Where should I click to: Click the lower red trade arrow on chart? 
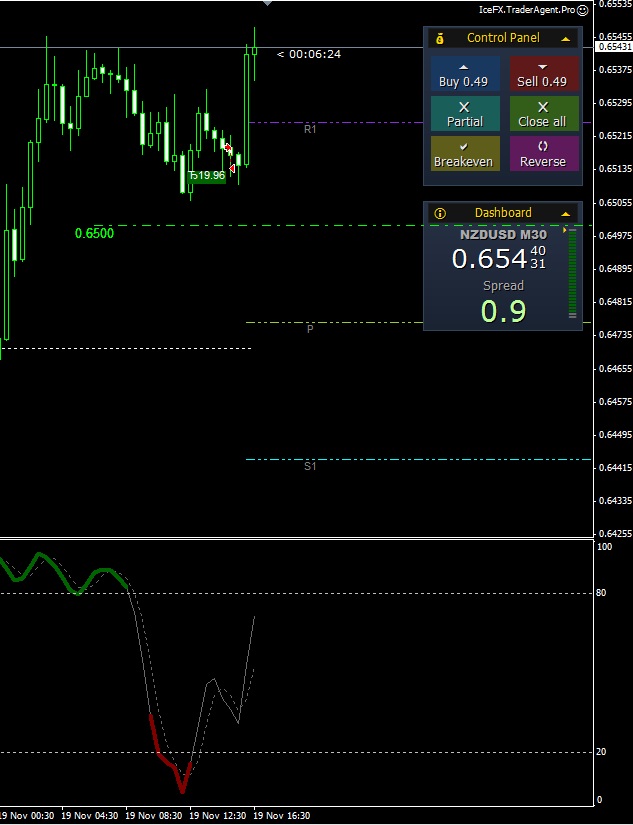[232, 168]
